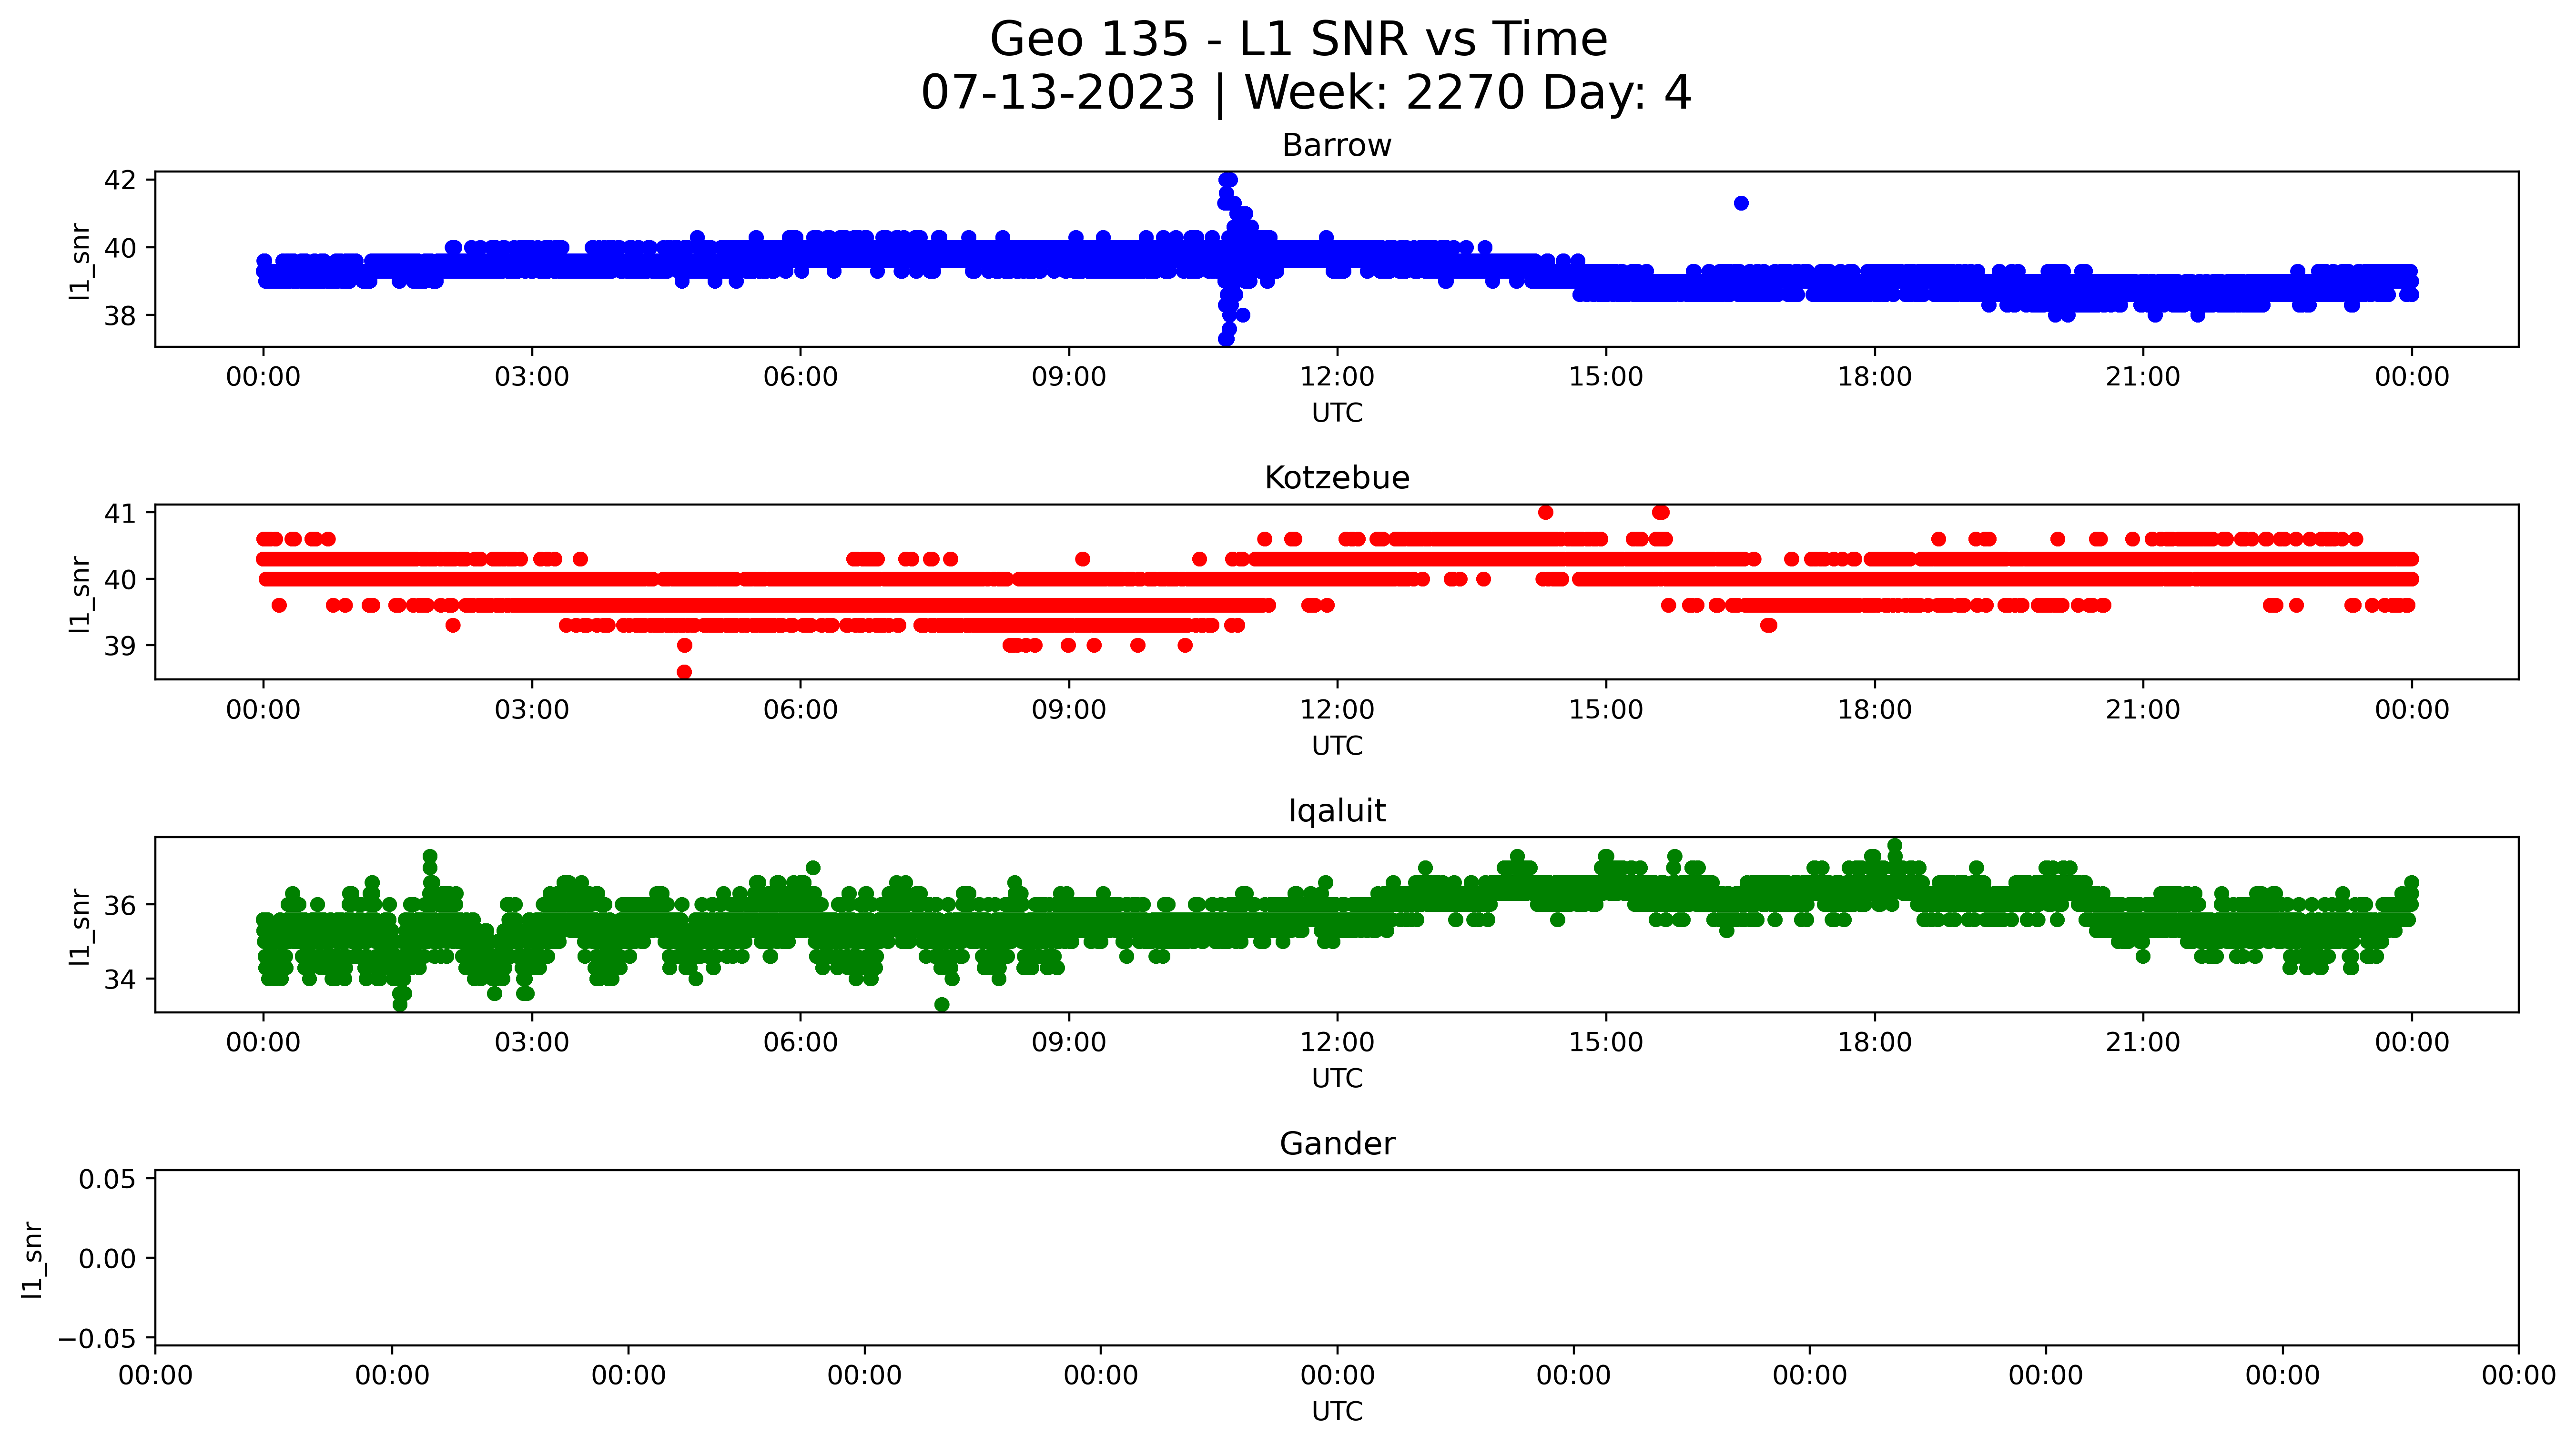Click the '38' y-axis tick in Barrow plot
Screen dimensions: 2576x1445
(x=120, y=316)
